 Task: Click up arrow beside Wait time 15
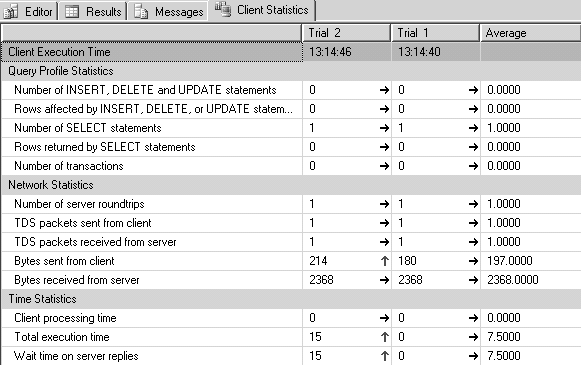[x=385, y=356]
